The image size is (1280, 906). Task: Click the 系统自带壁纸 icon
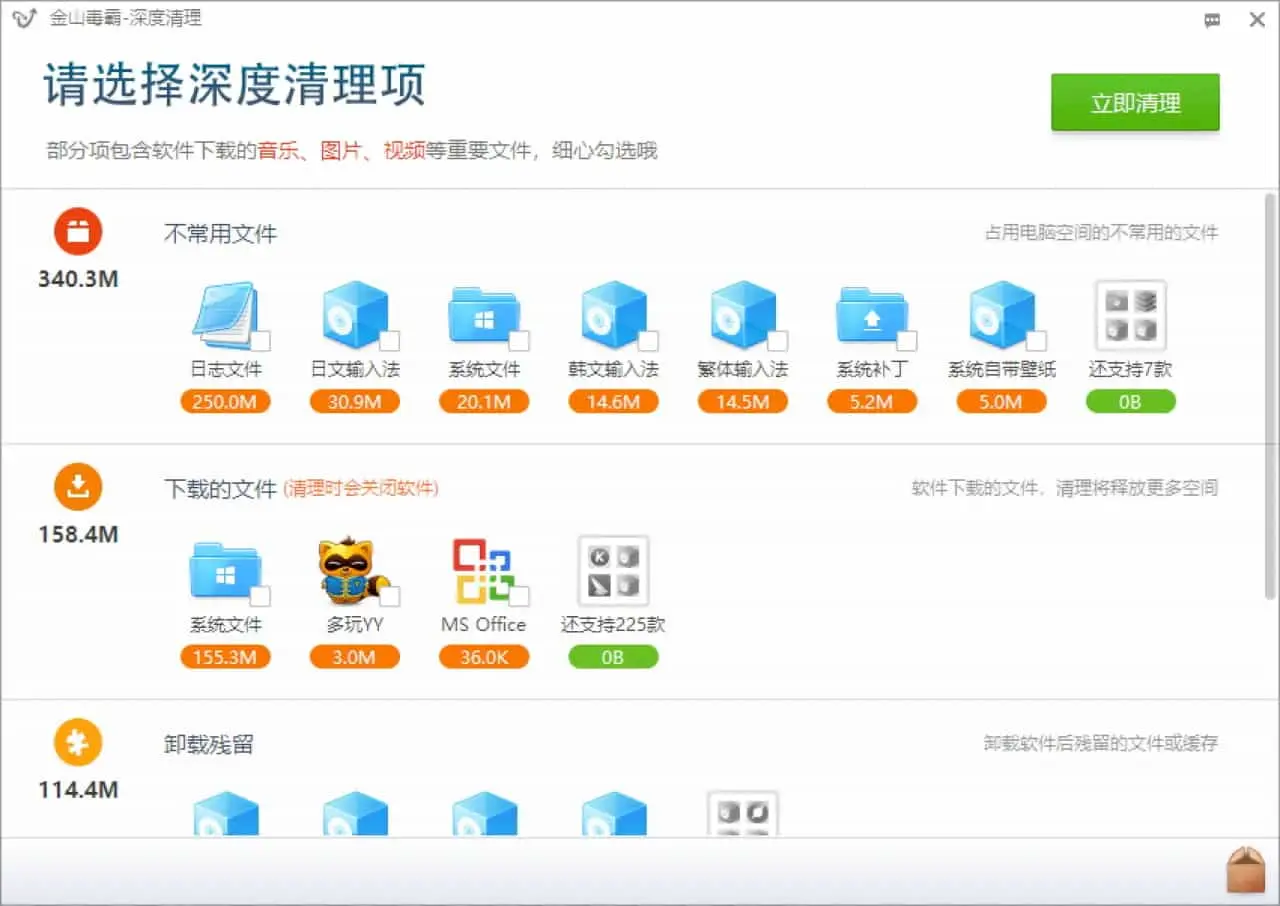click(1001, 315)
